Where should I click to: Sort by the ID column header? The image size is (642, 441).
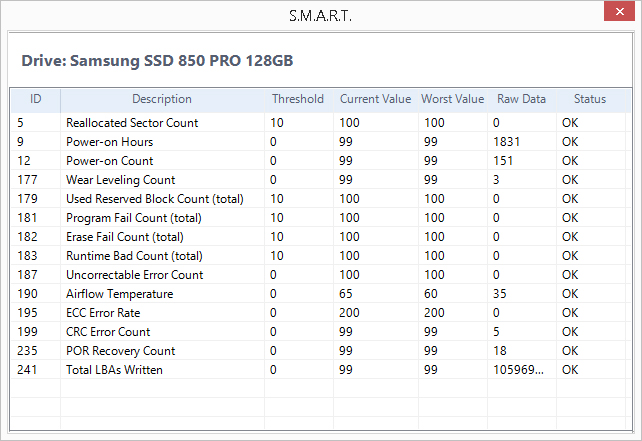[x=36, y=99]
